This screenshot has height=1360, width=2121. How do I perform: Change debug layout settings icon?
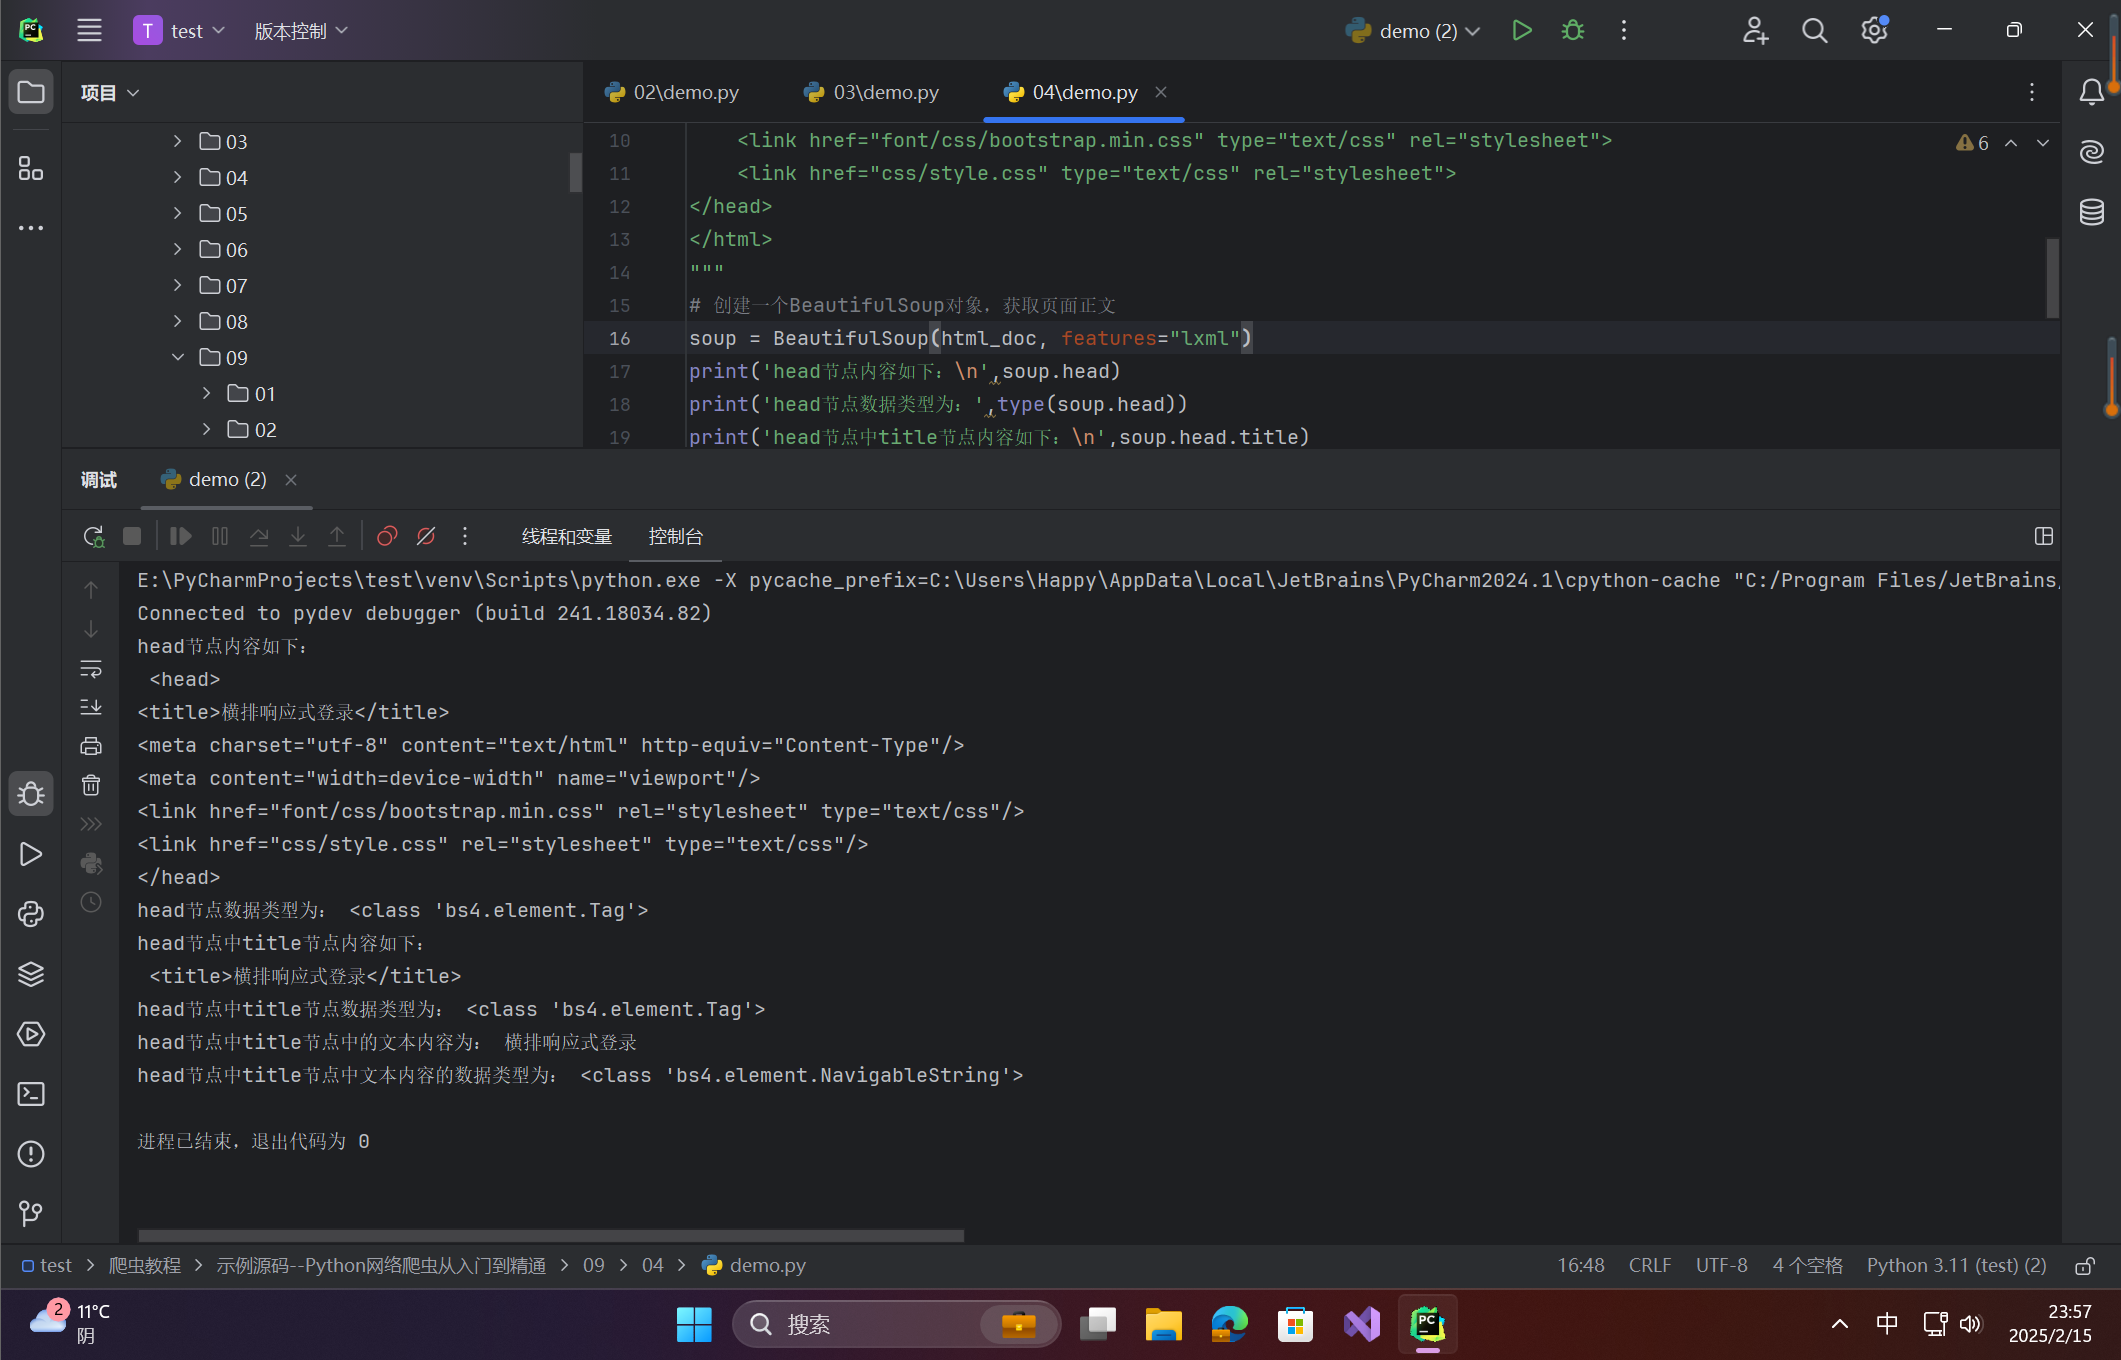point(2044,536)
